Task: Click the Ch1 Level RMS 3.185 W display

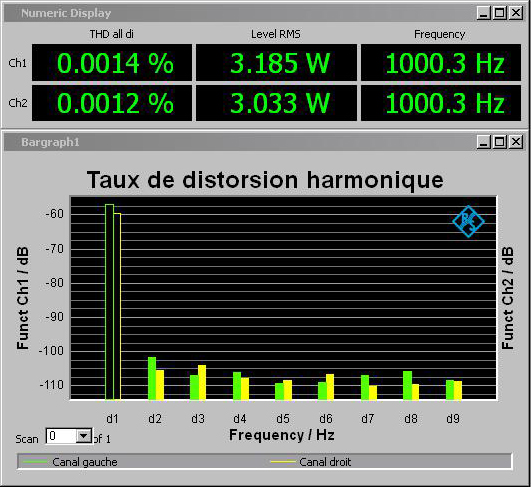Action: click(x=276, y=63)
